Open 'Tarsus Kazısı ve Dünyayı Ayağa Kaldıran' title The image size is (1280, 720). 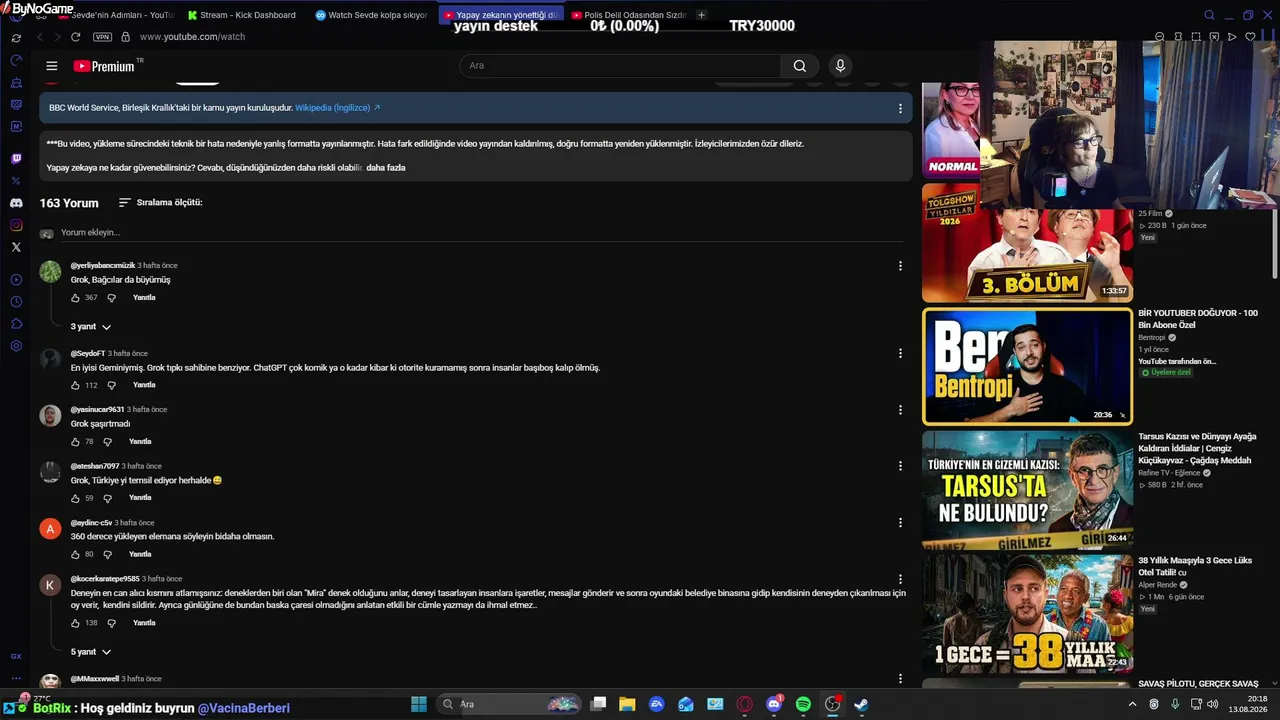point(1197,448)
